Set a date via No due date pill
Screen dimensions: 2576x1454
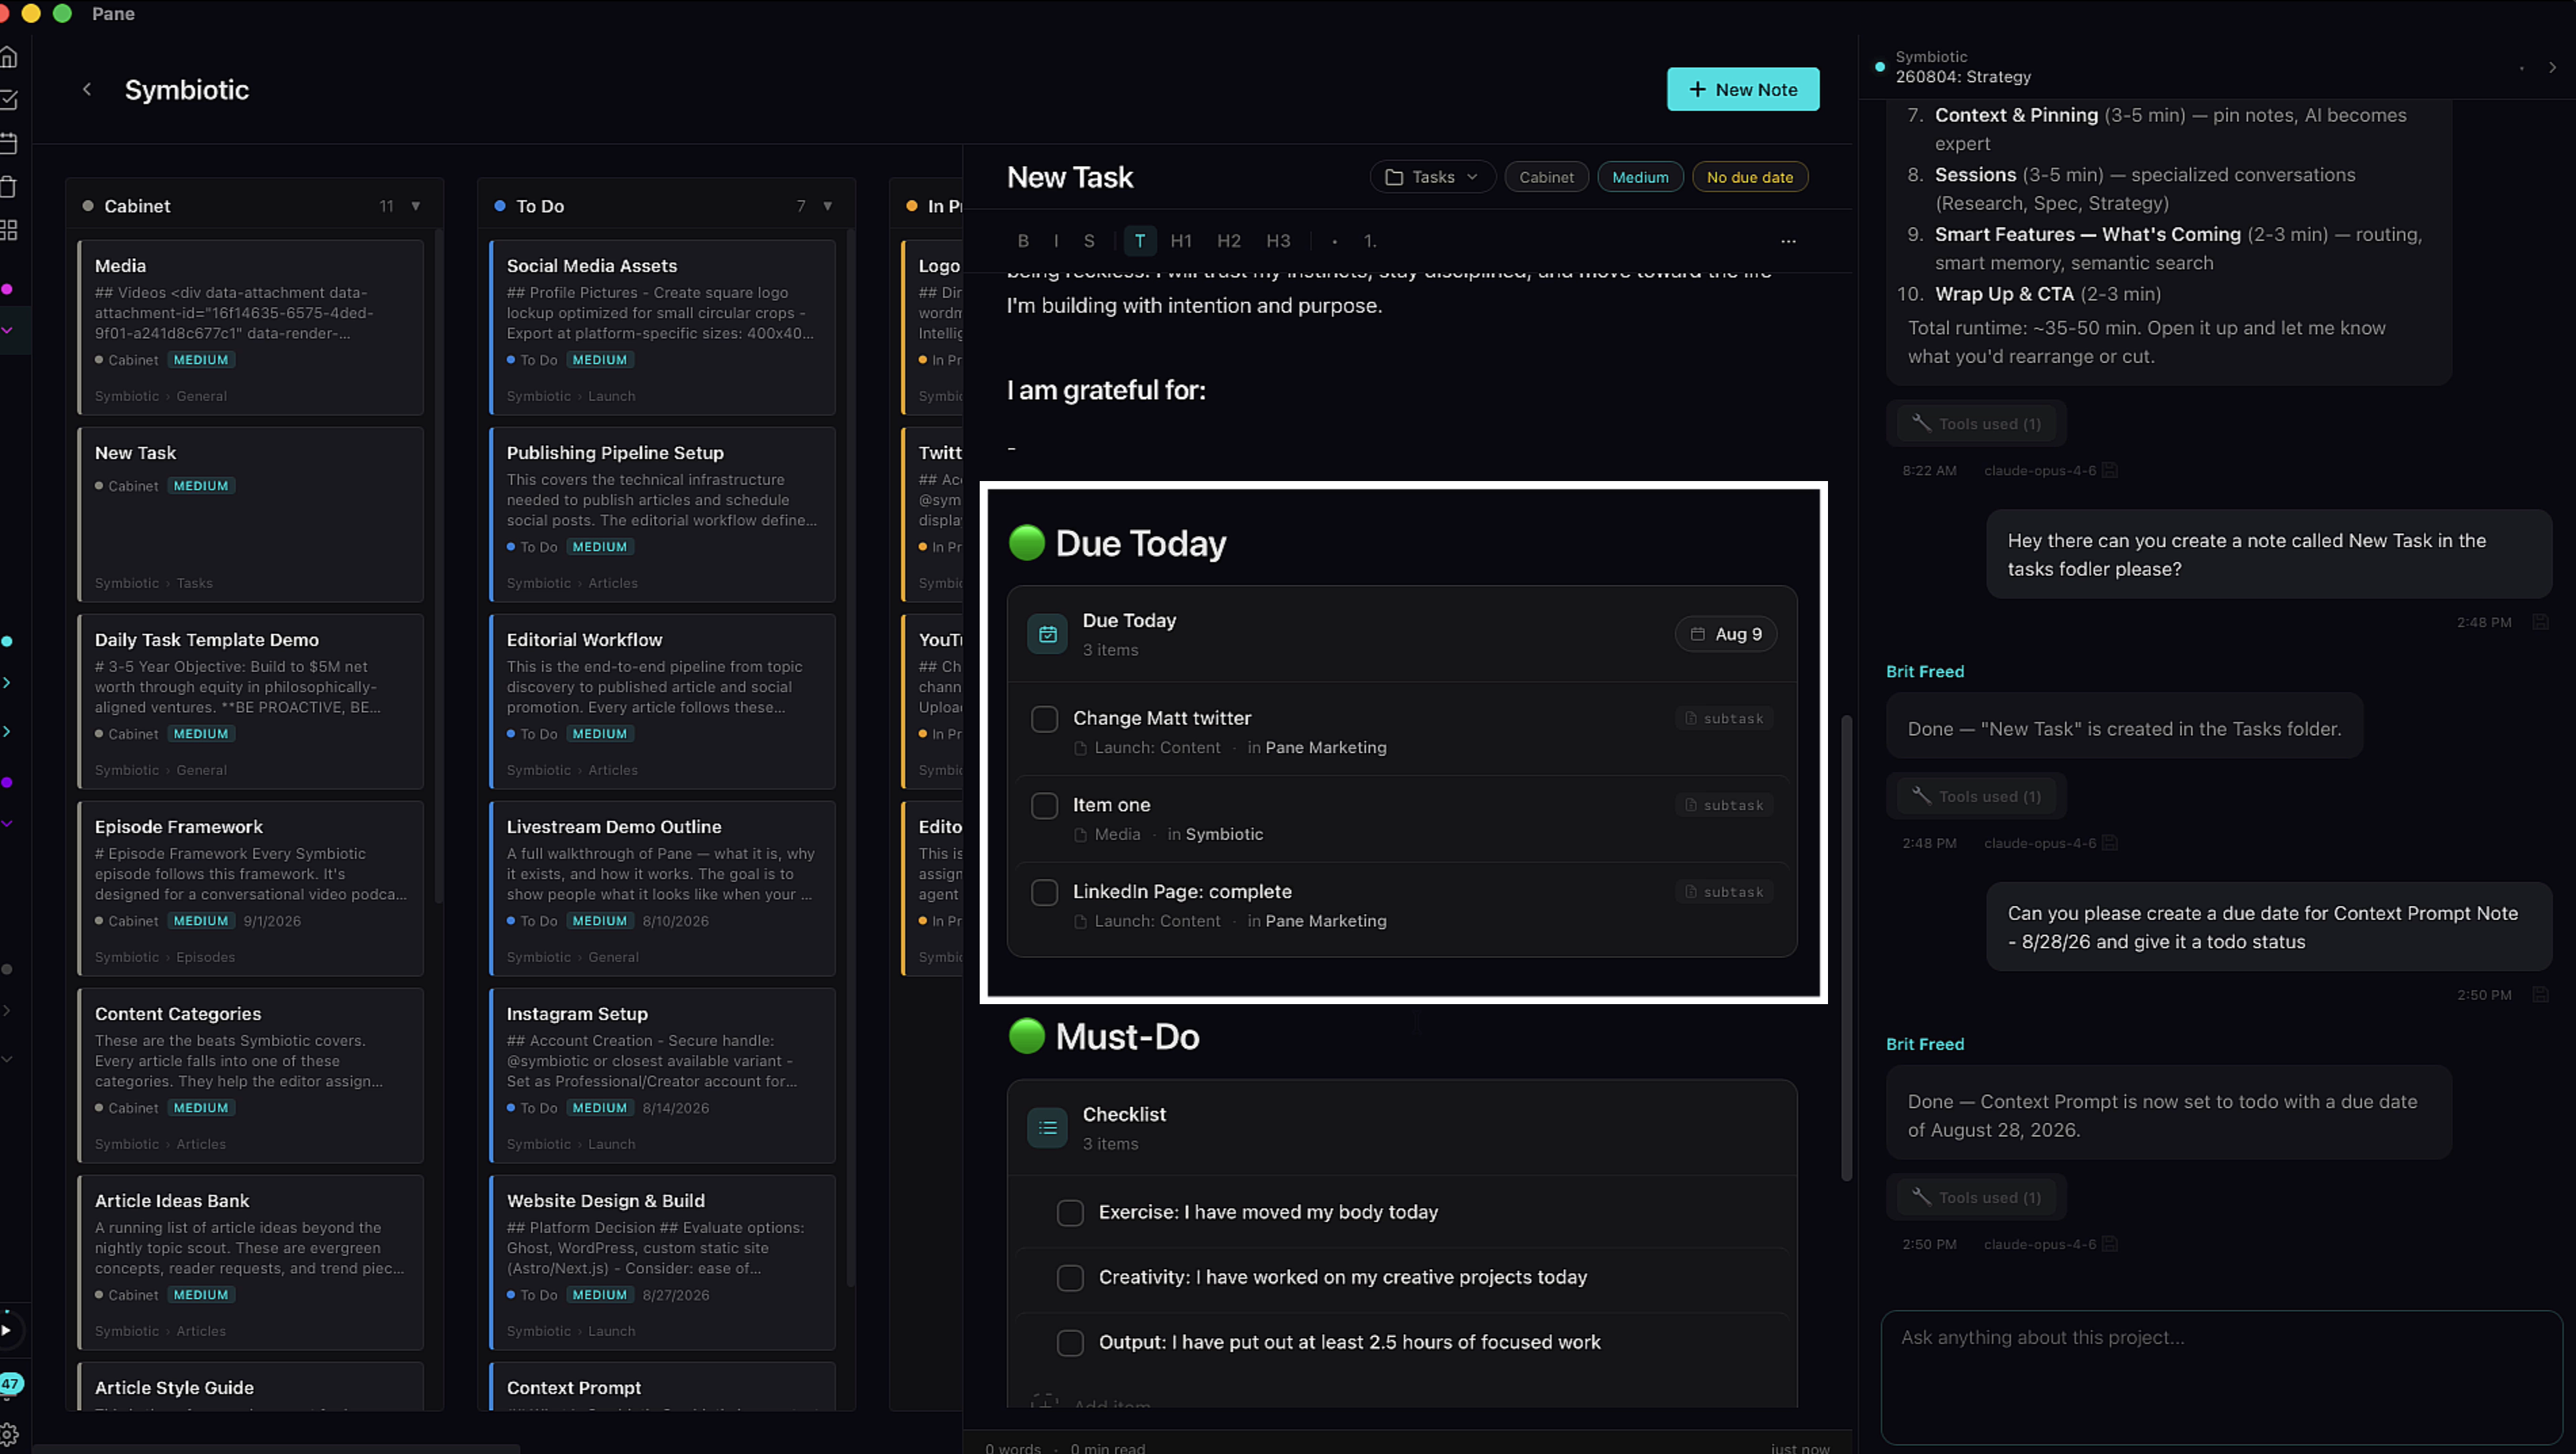pyautogui.click(x=1749, y=177)
